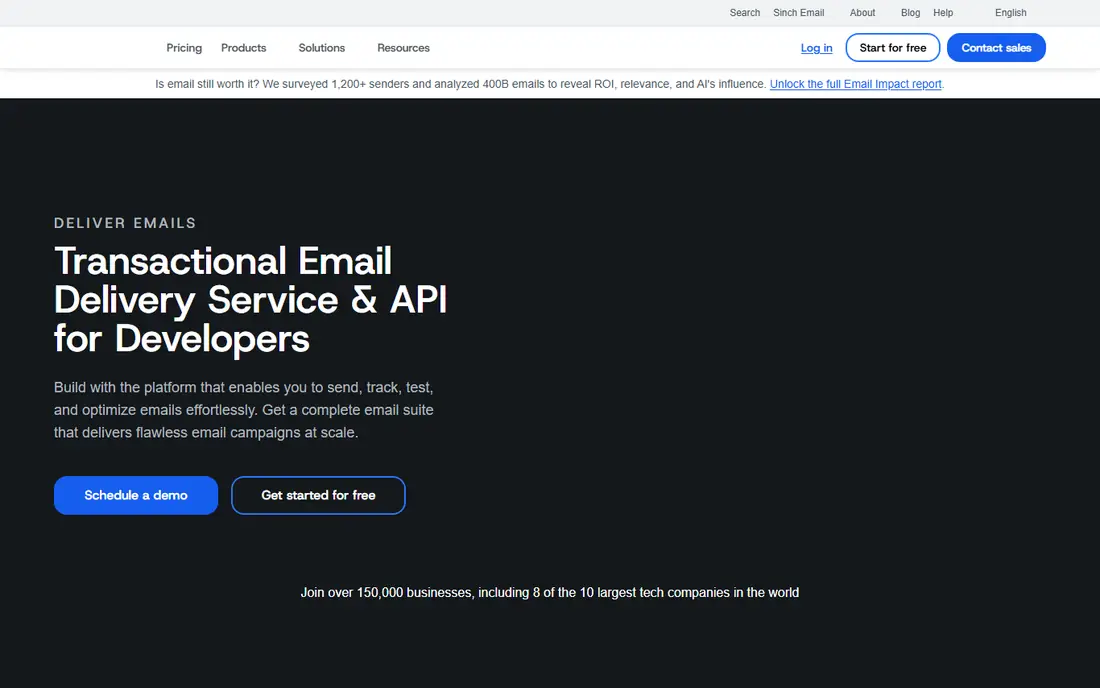1100x688 pixels.
Task: Click the Schedule a demo button
Action: [136, 495]
